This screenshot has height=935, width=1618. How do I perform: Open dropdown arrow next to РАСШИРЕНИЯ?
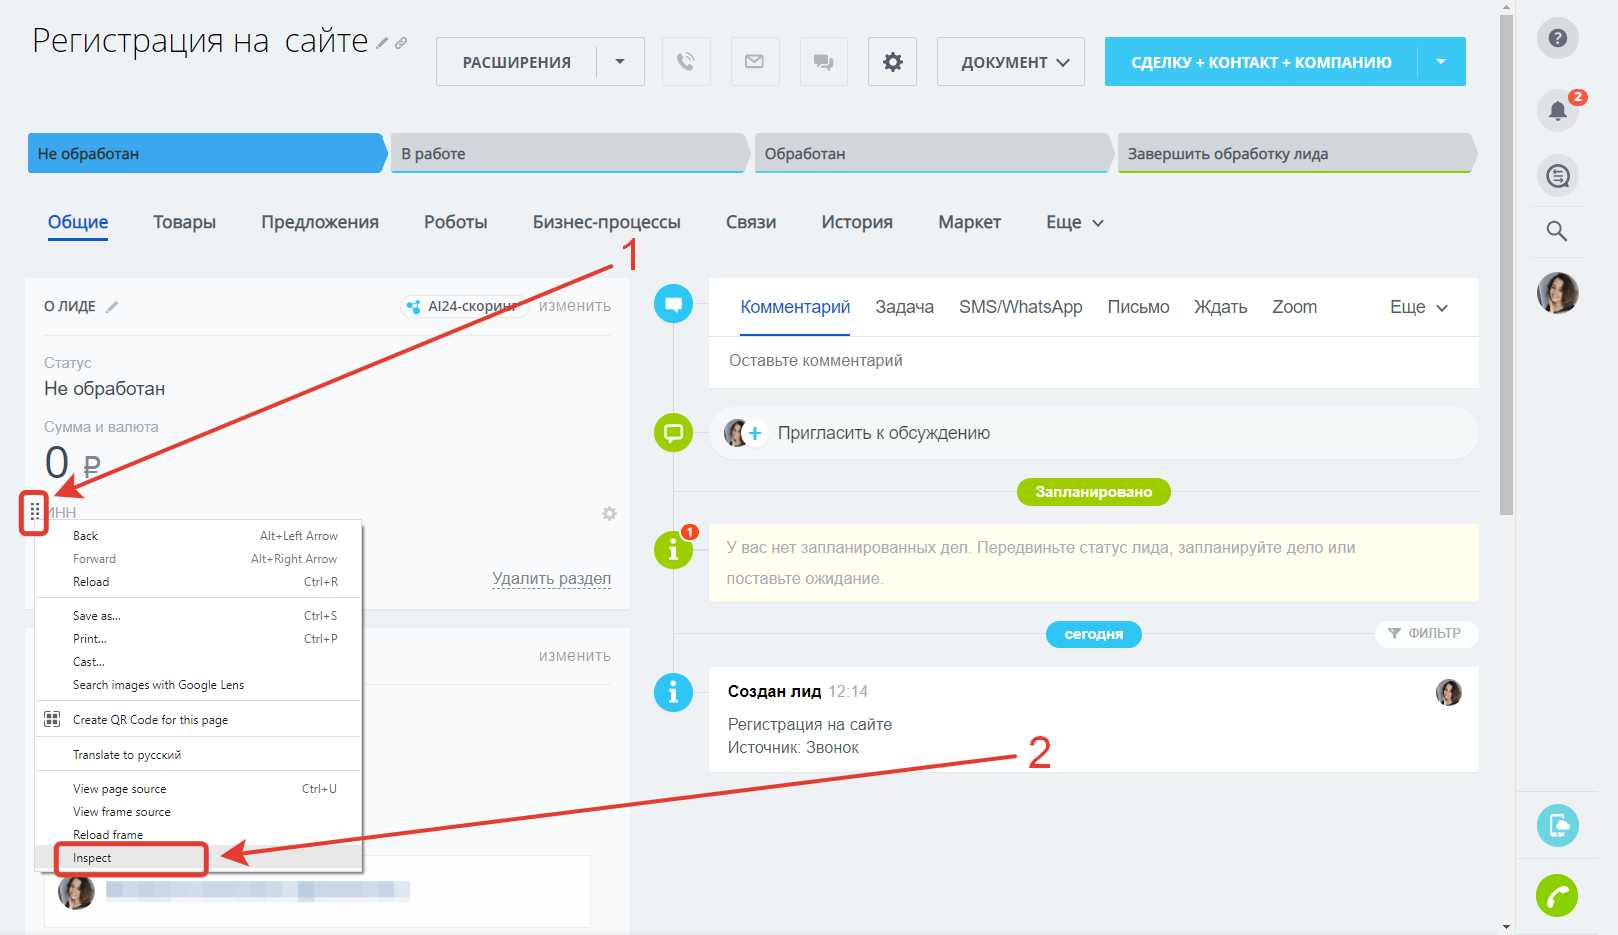click(620, 62)
